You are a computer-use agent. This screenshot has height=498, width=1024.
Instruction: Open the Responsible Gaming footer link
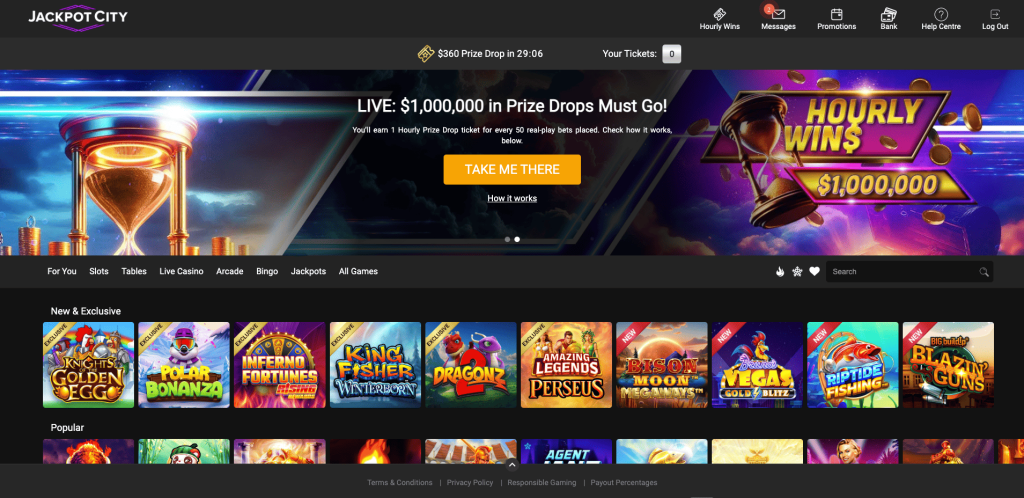pos(542,483)
